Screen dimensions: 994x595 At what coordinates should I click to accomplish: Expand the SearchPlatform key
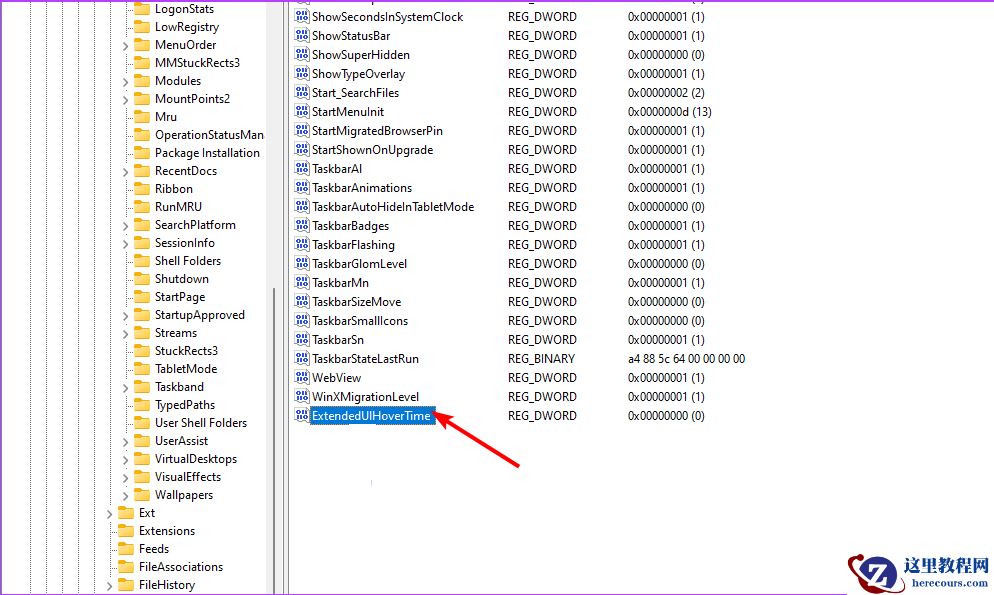126,226
